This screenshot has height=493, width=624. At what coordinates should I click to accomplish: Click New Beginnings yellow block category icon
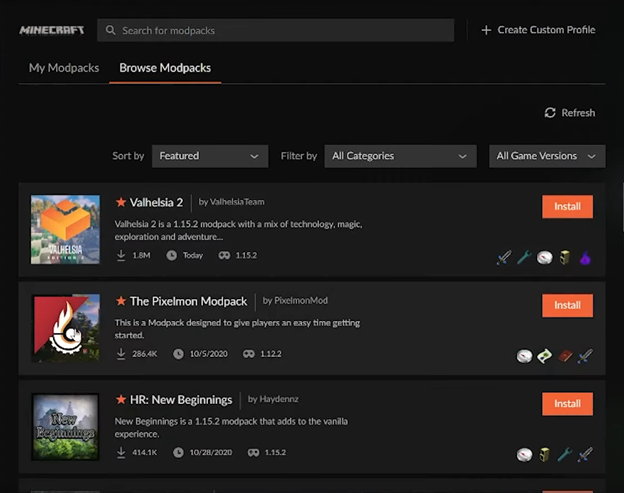click(544, 454)
